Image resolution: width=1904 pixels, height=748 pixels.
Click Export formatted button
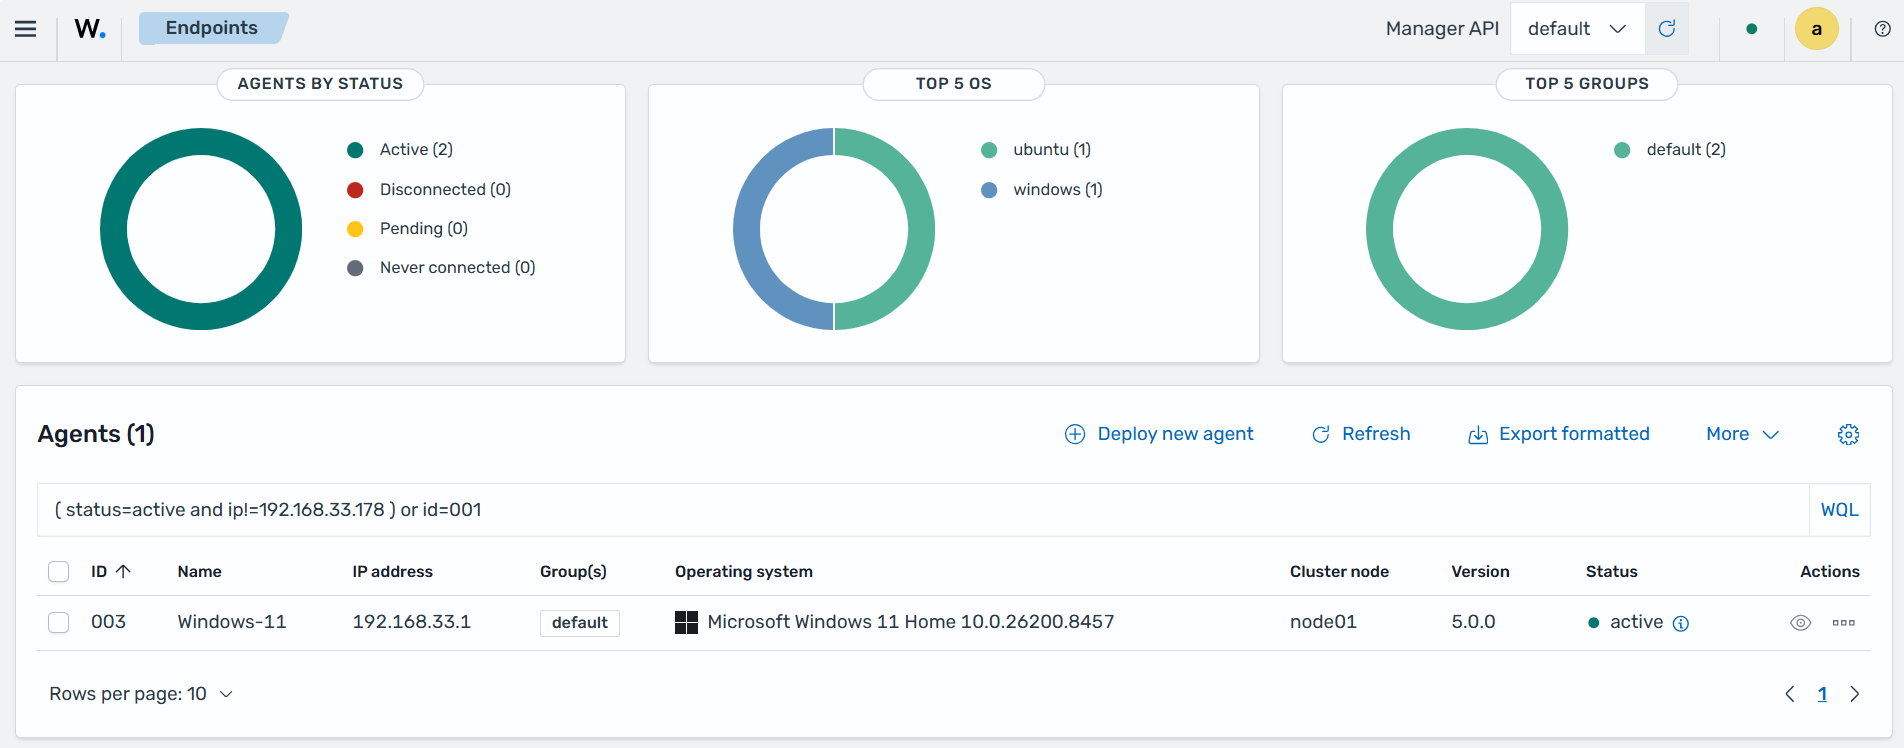[1559, 434]
